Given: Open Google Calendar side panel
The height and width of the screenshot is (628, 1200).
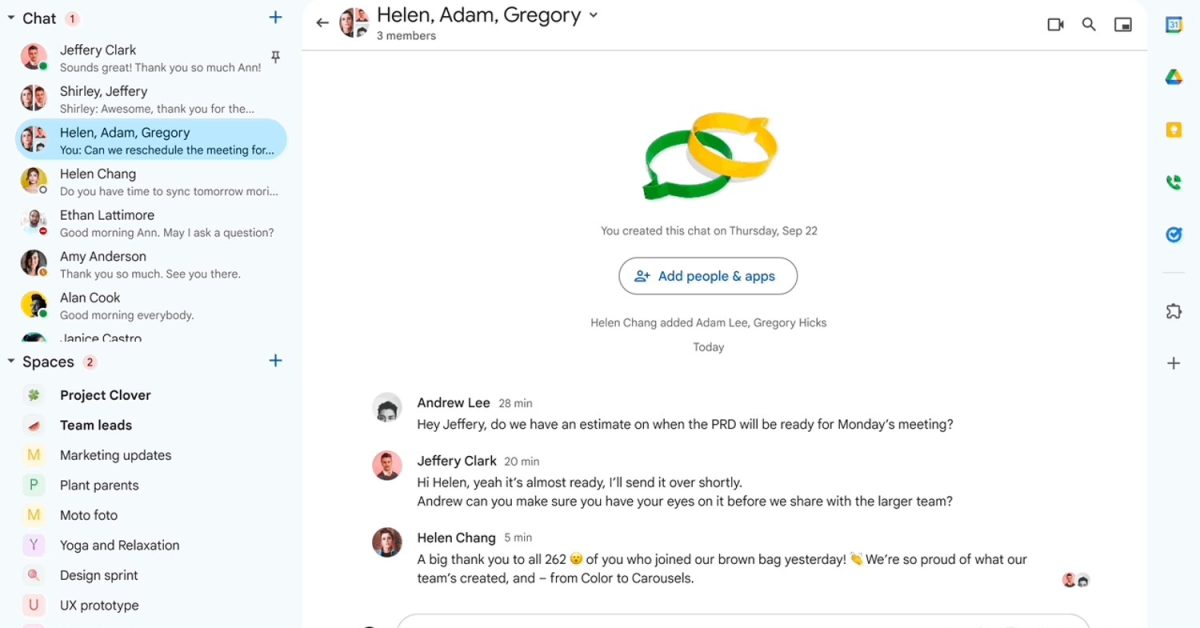Looking at the screenshot, I should [1174, 25].
